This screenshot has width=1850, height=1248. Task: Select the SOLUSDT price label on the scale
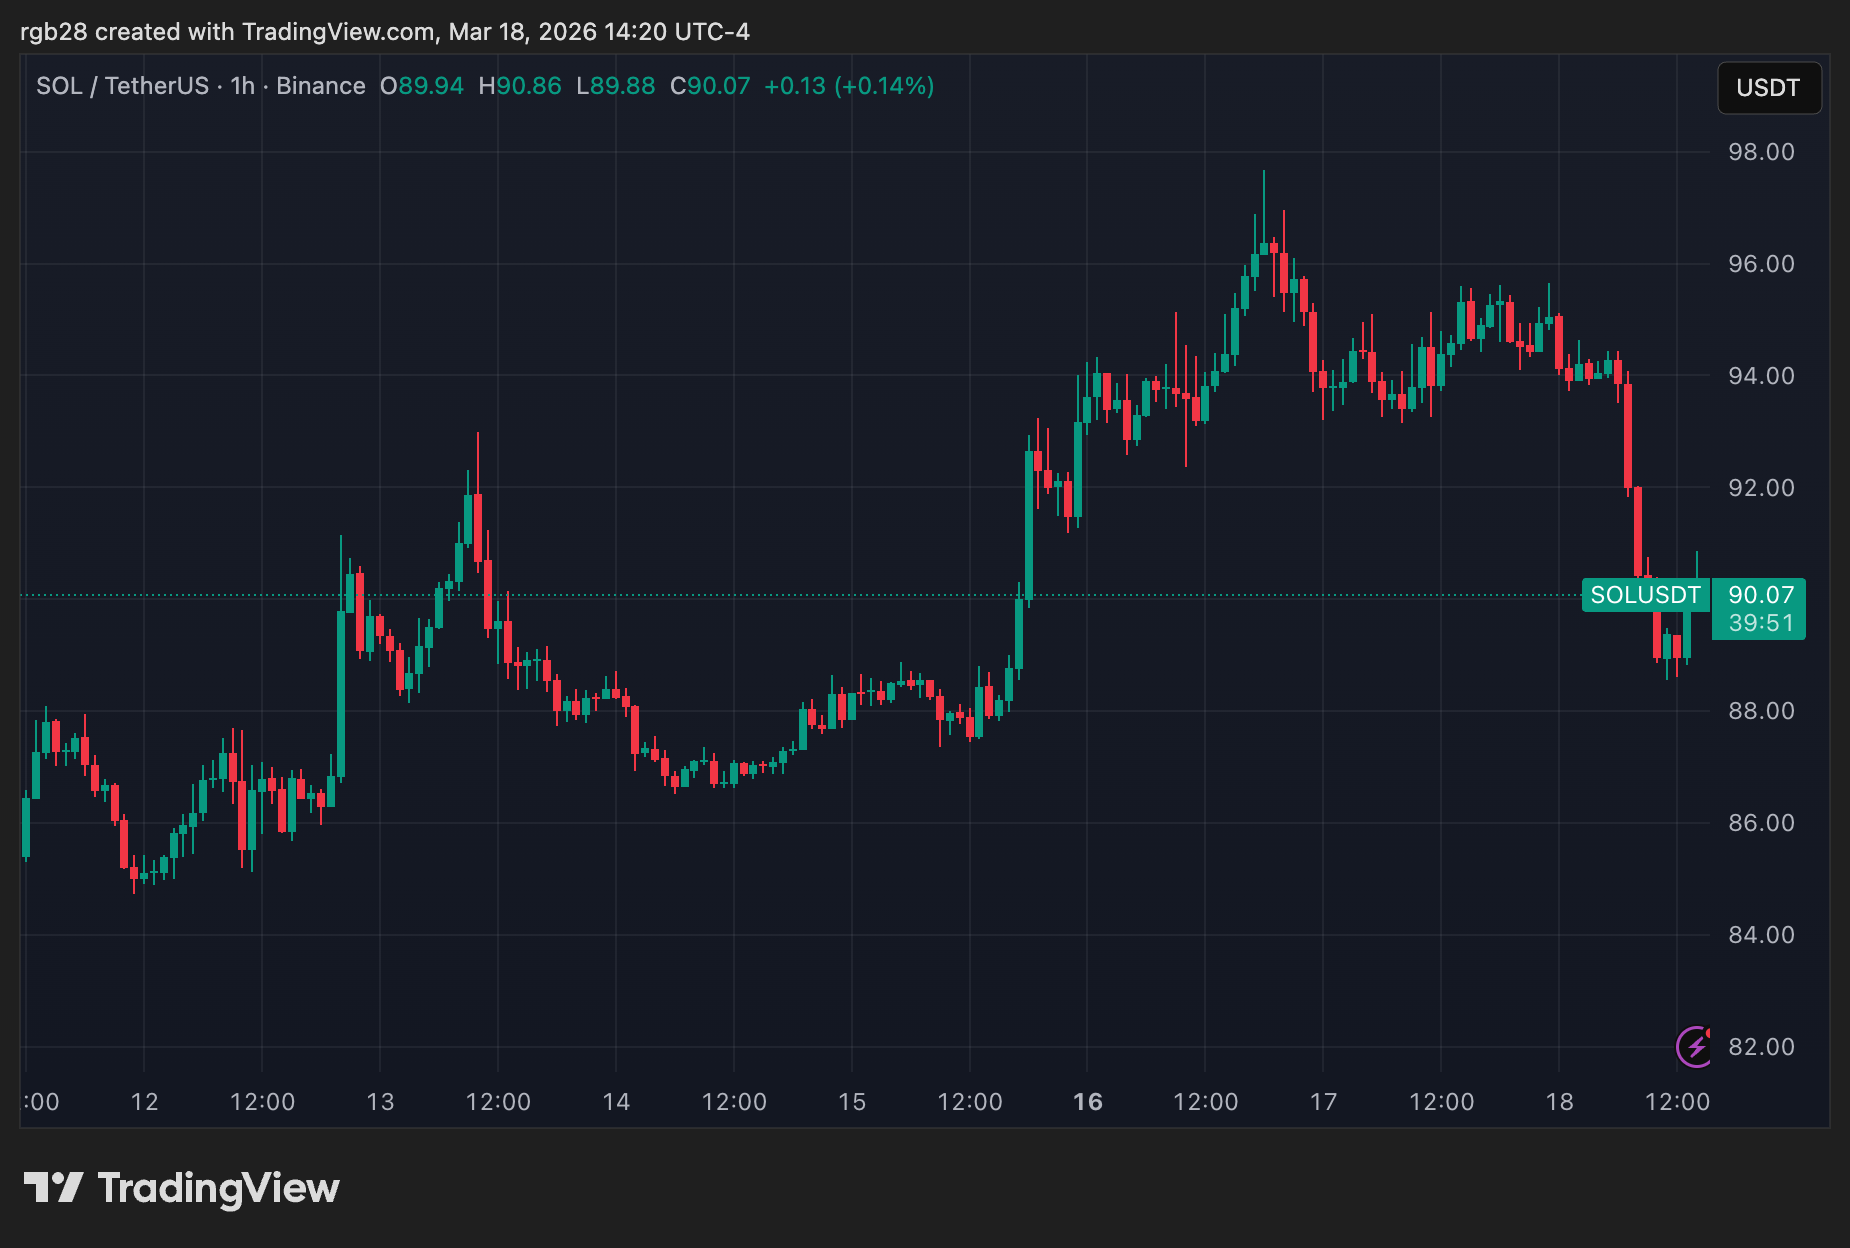point(1645,595)
